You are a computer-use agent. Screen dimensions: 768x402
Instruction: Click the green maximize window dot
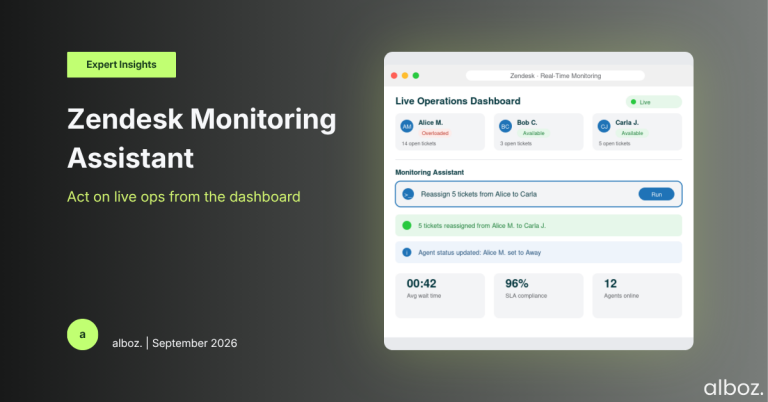[x=416, y=75]
